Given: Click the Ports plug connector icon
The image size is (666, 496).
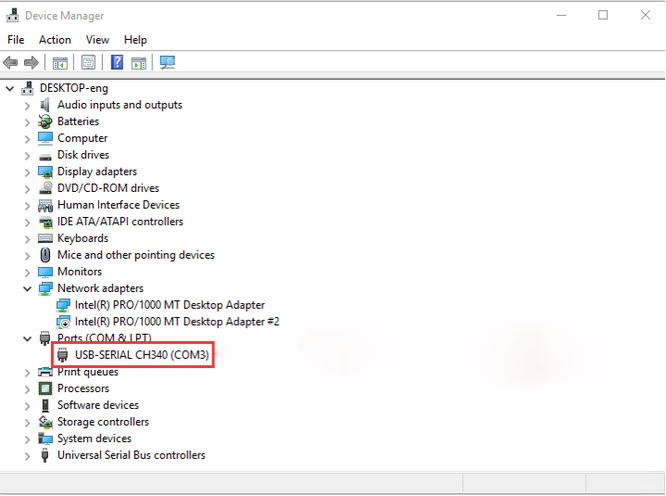Looking at the screenshot, I should (45, 338).
